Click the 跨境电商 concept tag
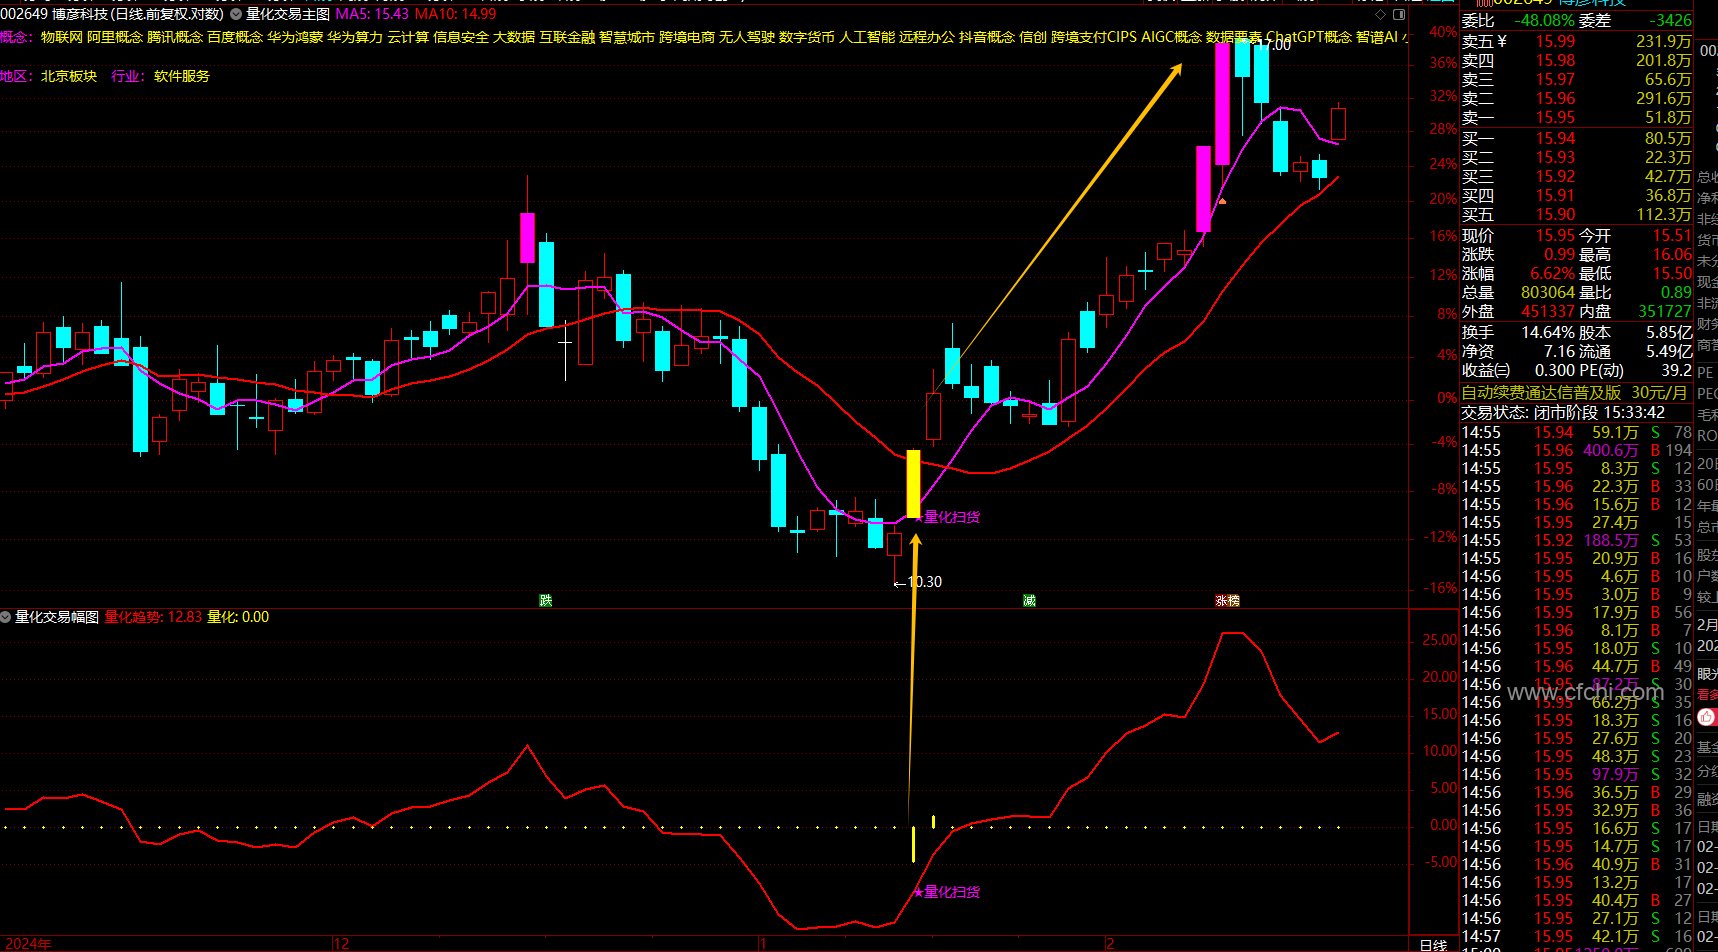Image resolution: width=1718 pixels, height=952 pixels. pos(687,37)
